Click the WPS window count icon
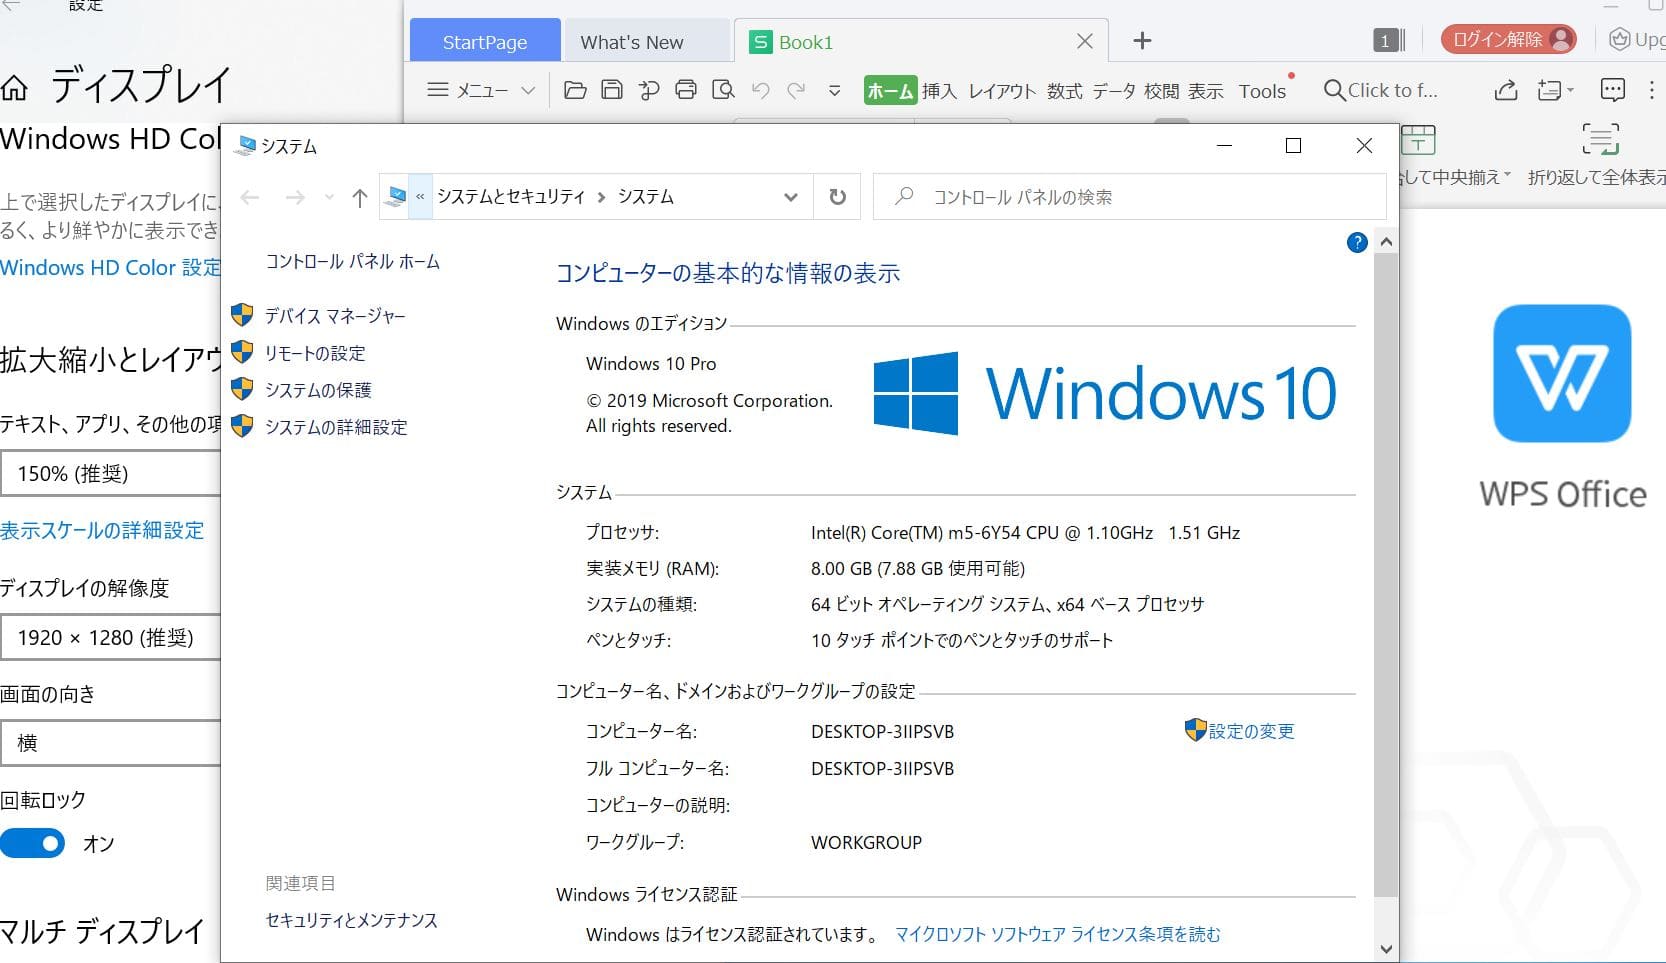 click(1389, 40)
